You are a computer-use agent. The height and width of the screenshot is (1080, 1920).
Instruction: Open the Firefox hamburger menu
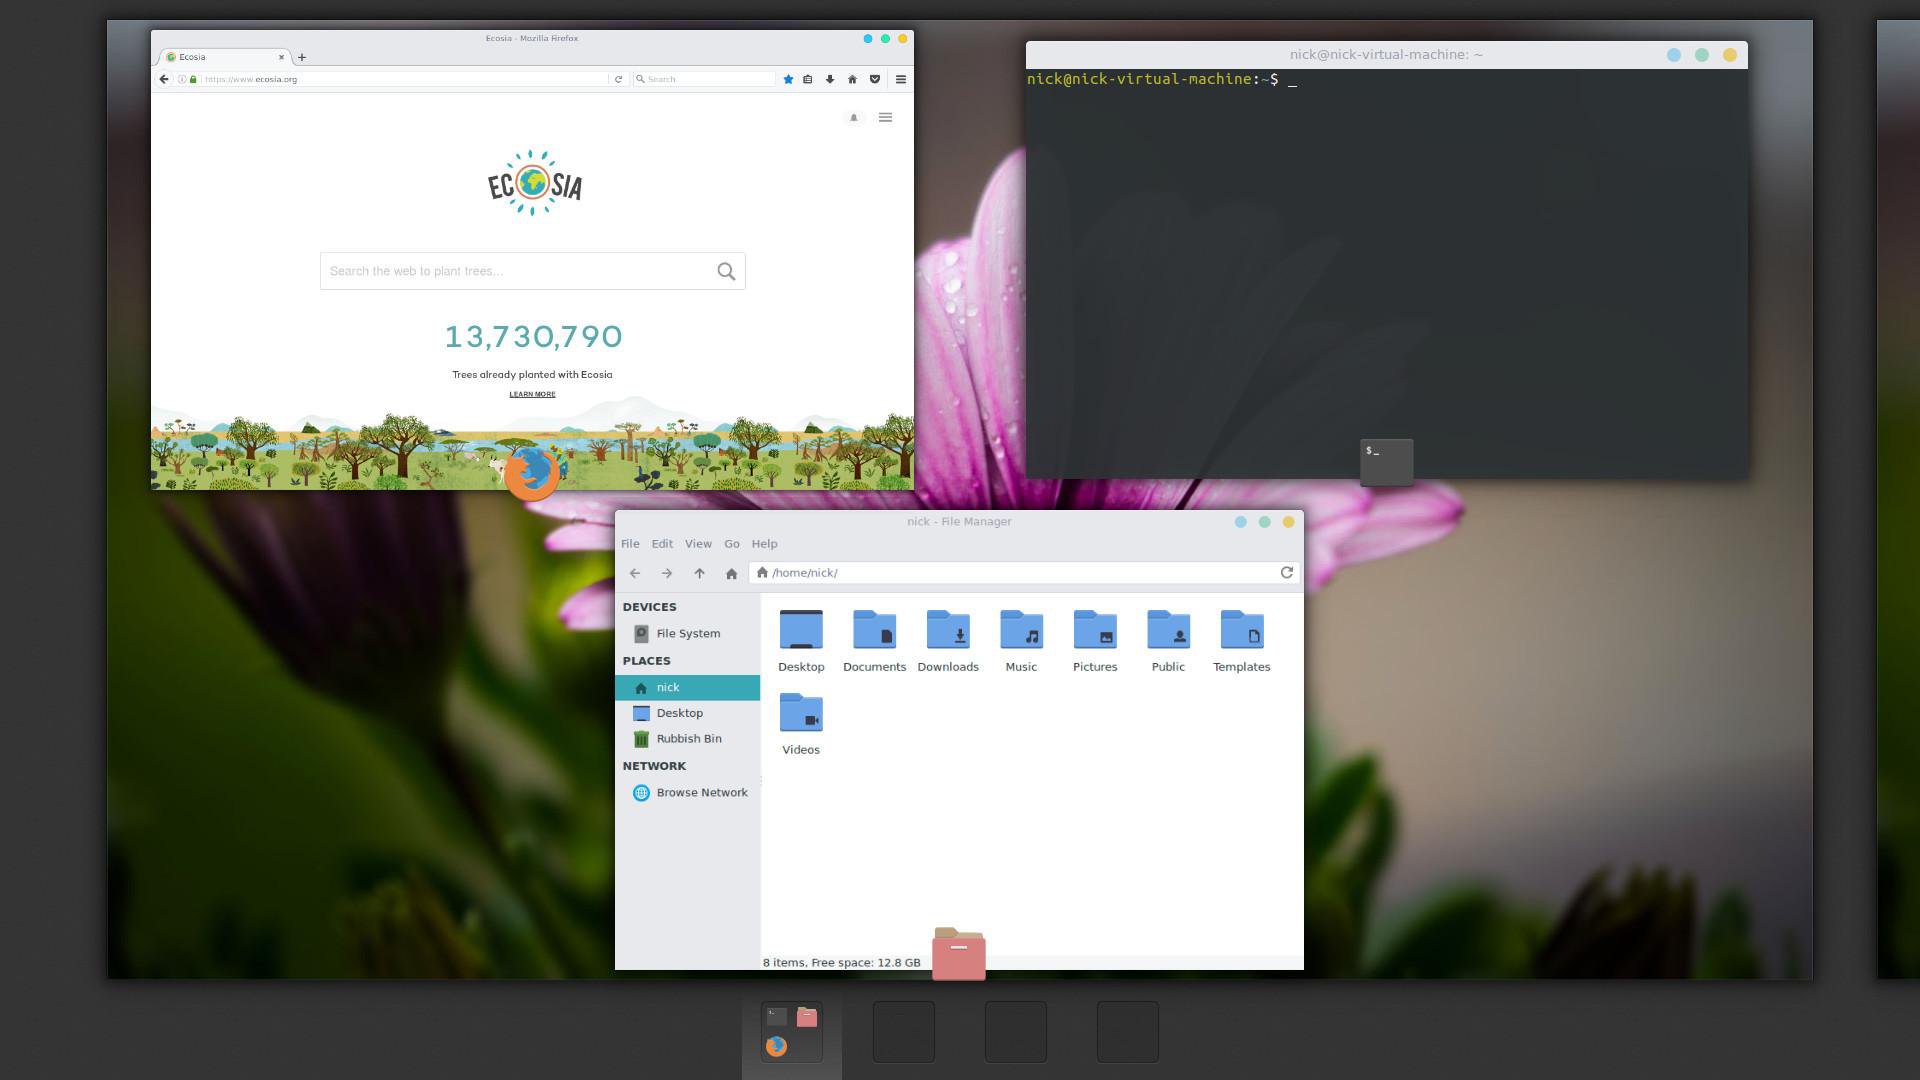900,79
